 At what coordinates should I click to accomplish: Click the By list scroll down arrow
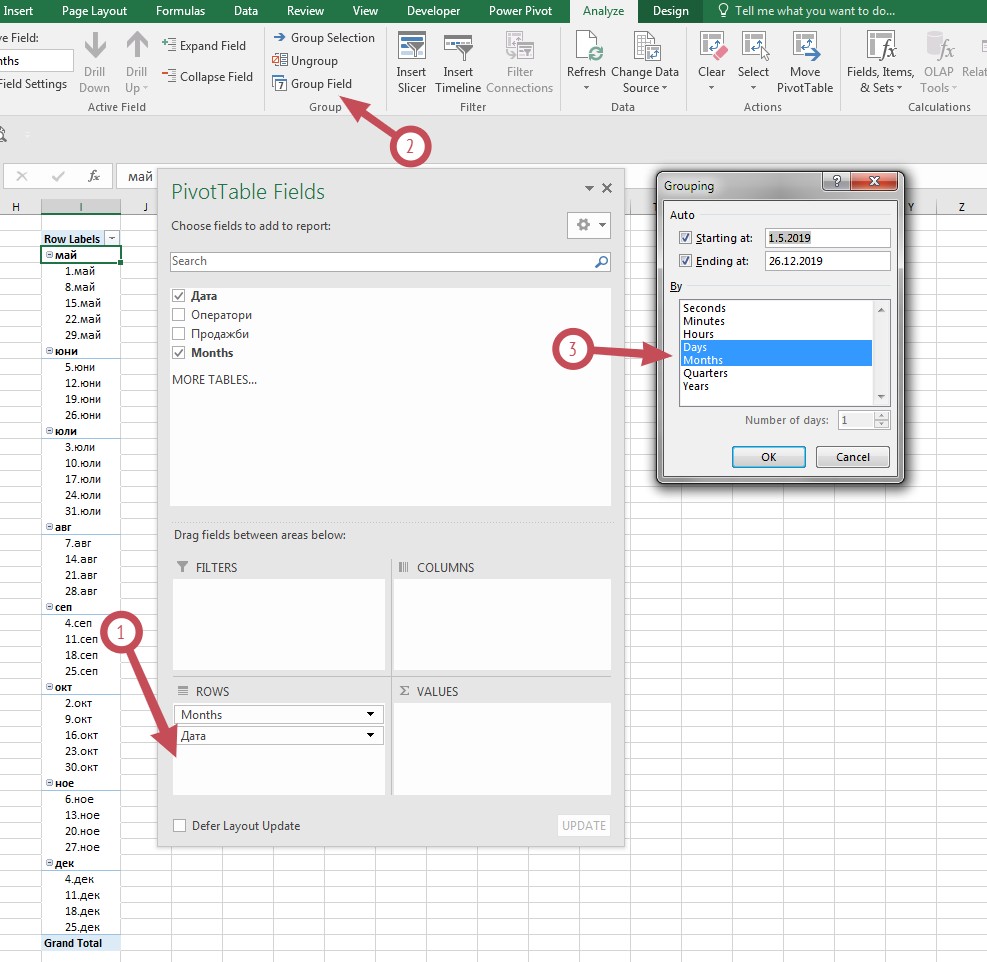click(x=881, y=397)
